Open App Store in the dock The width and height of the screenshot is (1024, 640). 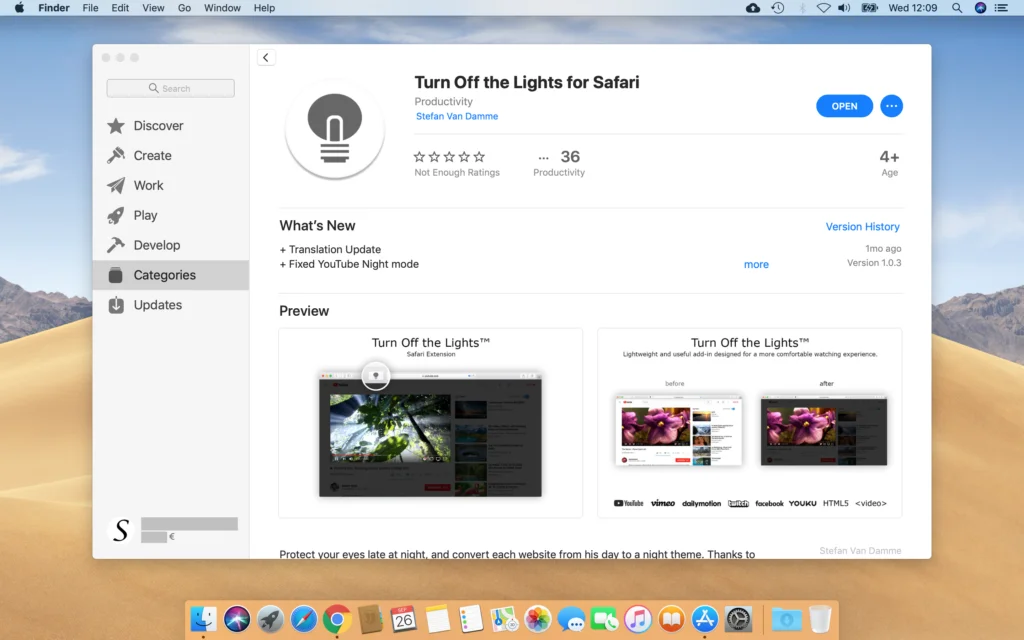pos(705,618)
